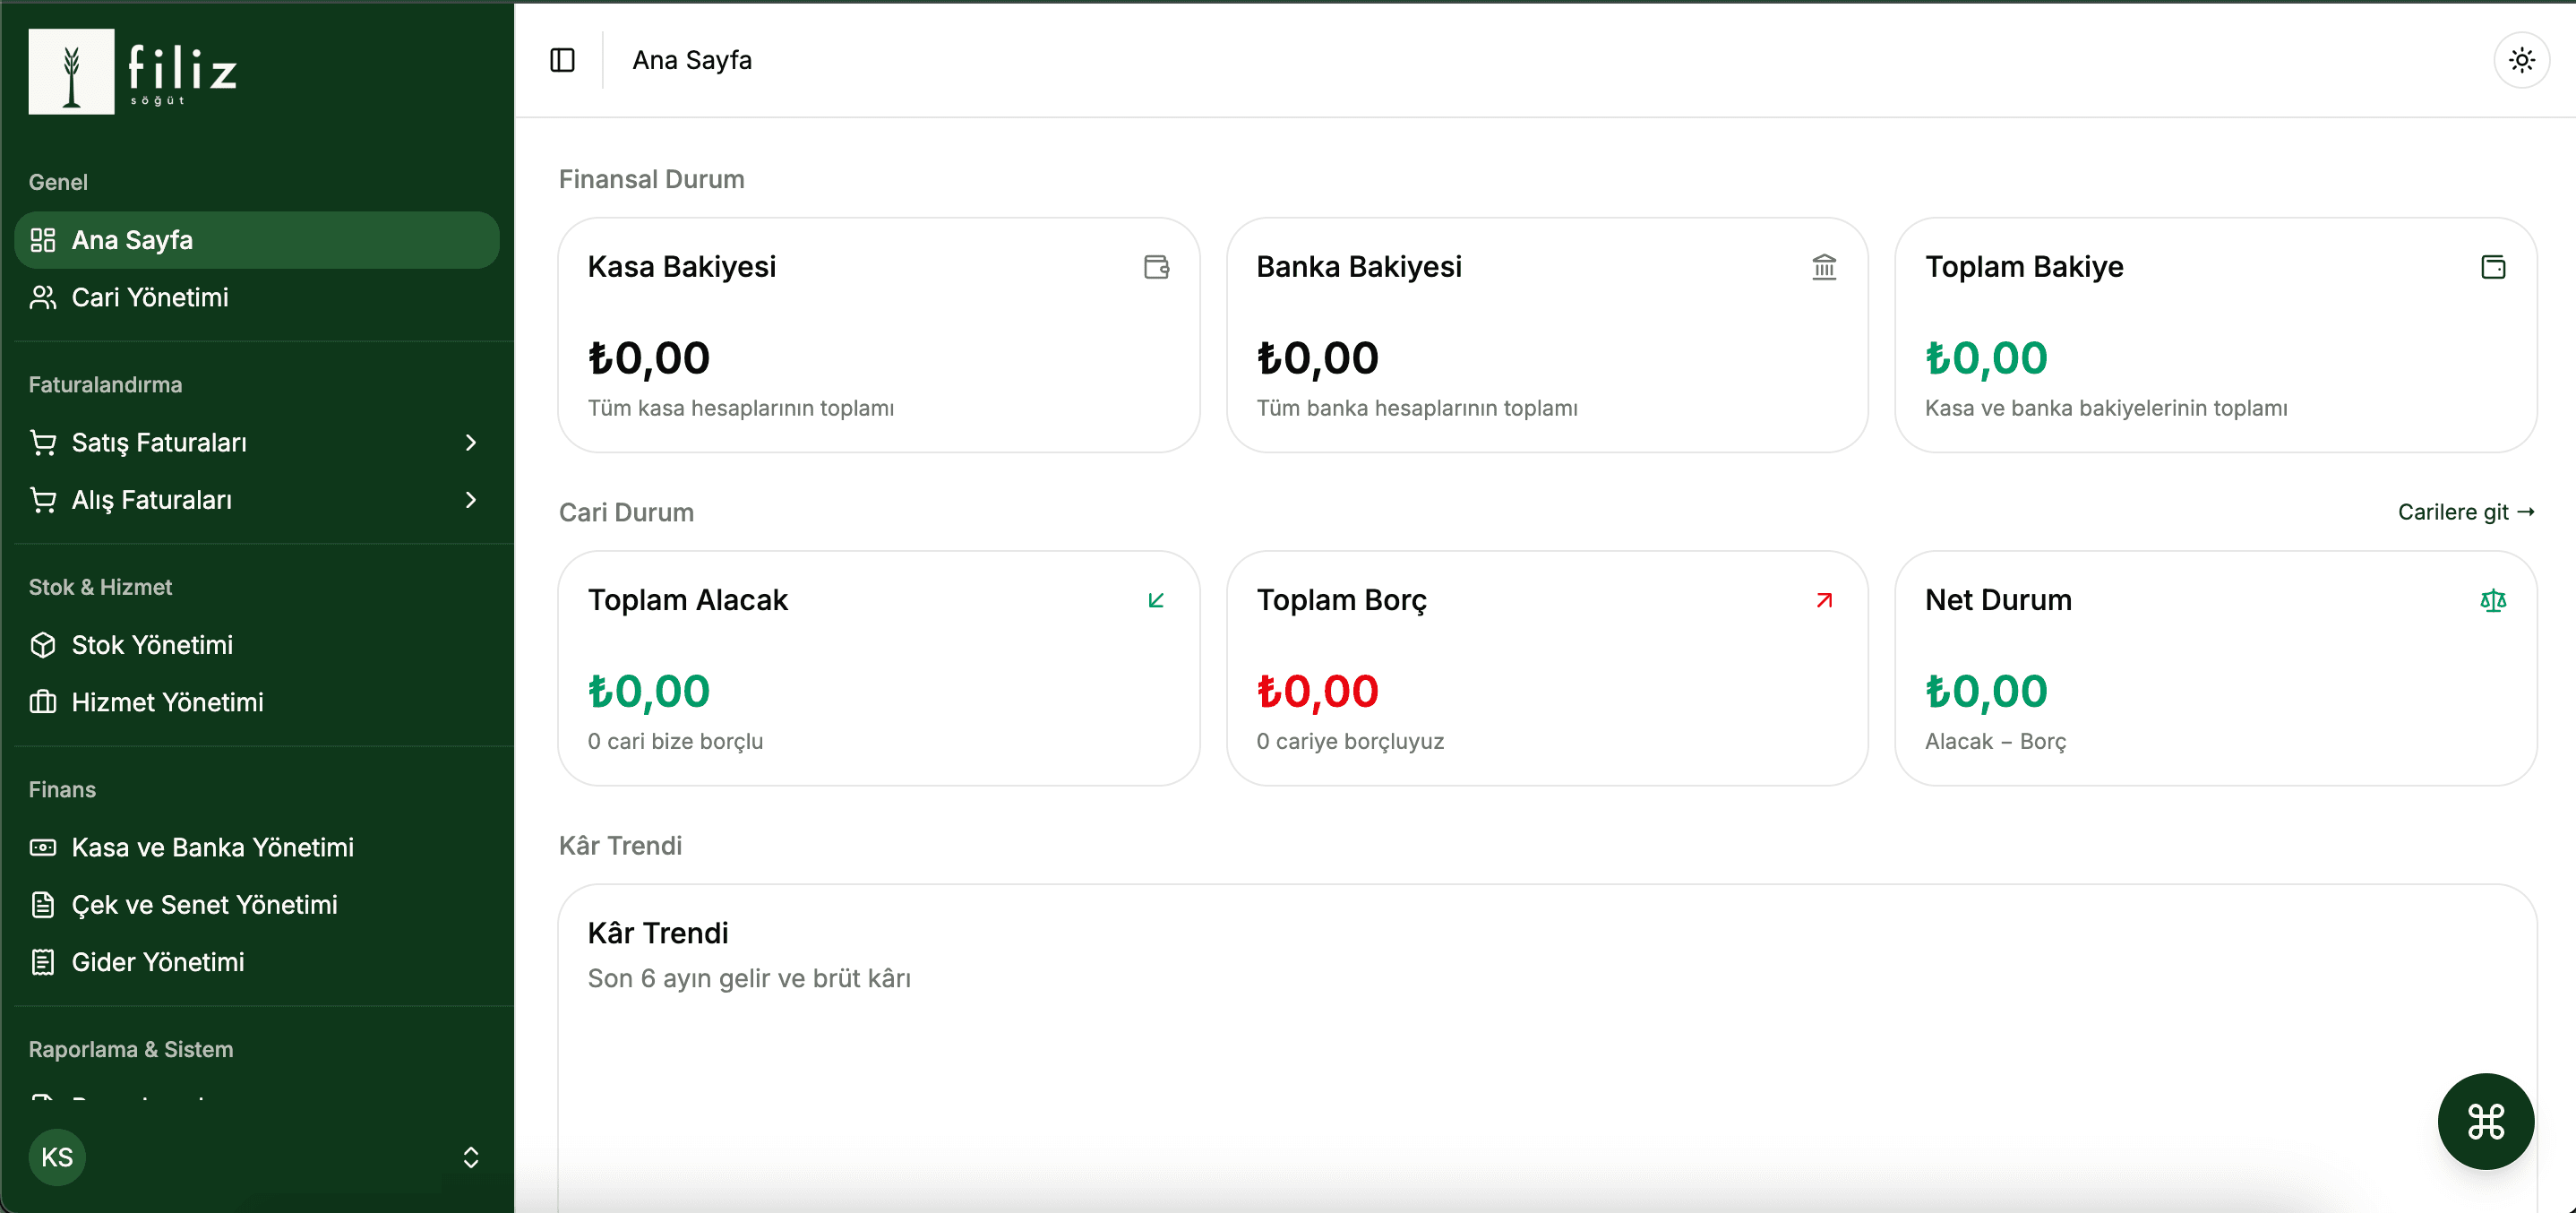Click the filiz logo in the sidebar
This screenshot has width=2576, height=1213.
coord(133,71)
